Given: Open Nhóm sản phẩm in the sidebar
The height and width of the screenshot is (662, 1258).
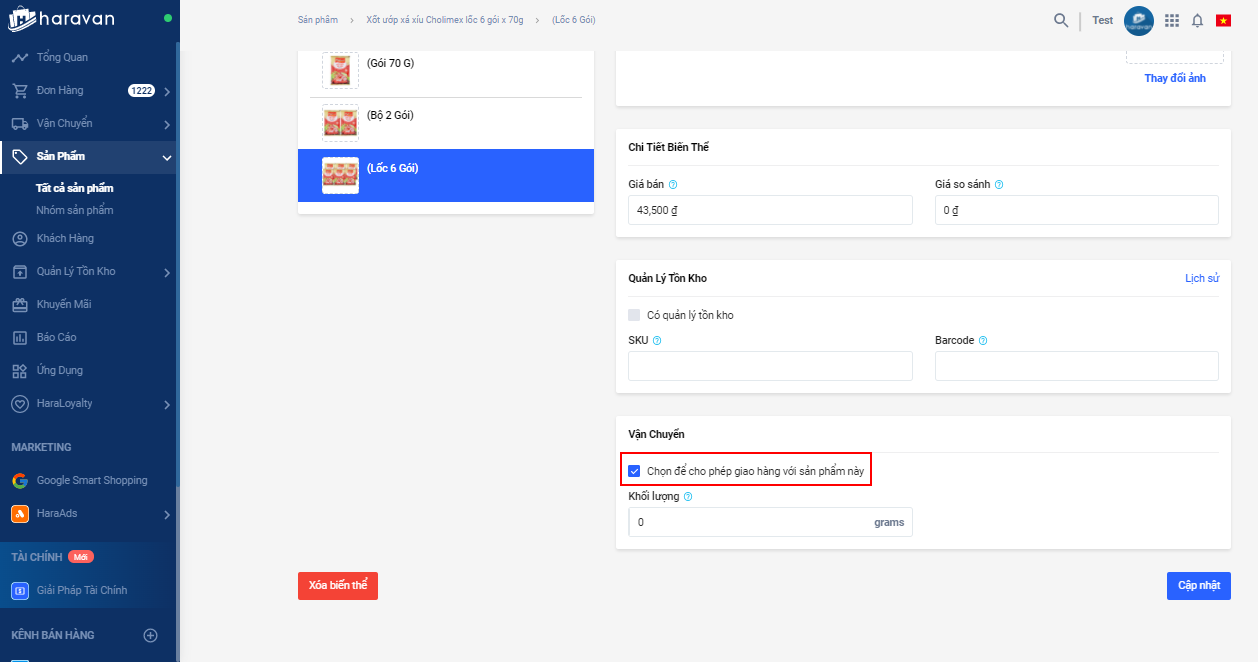Looking at the screenshot, I should tap(75, 210).
